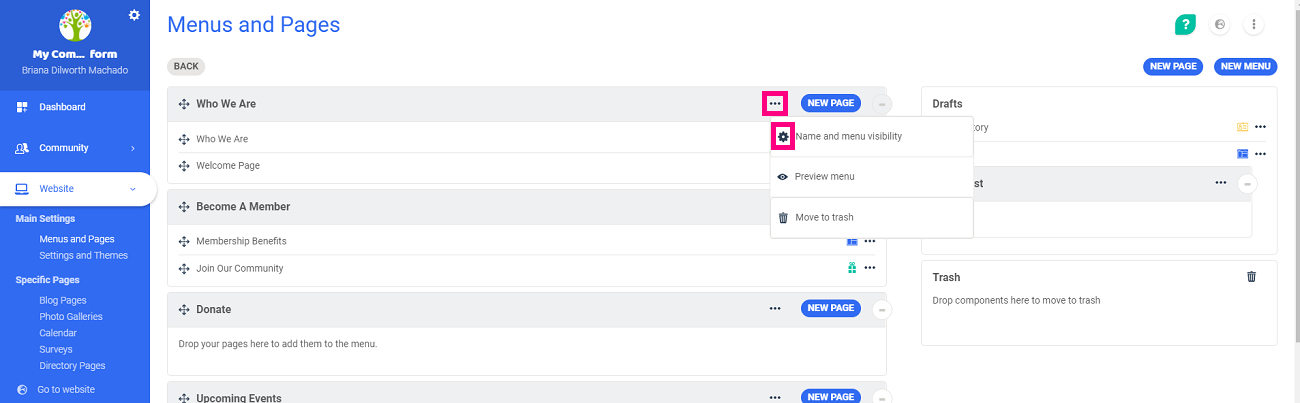
Task: Open Join Our Community three-dot options
Action: coord(870,268)
